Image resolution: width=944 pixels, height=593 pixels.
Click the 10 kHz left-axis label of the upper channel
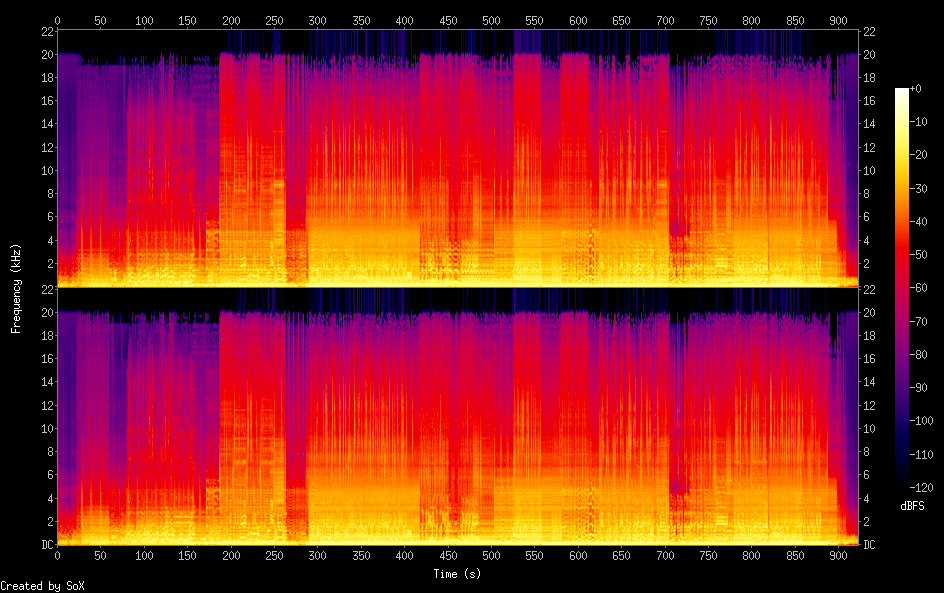[x=45, y=170]
